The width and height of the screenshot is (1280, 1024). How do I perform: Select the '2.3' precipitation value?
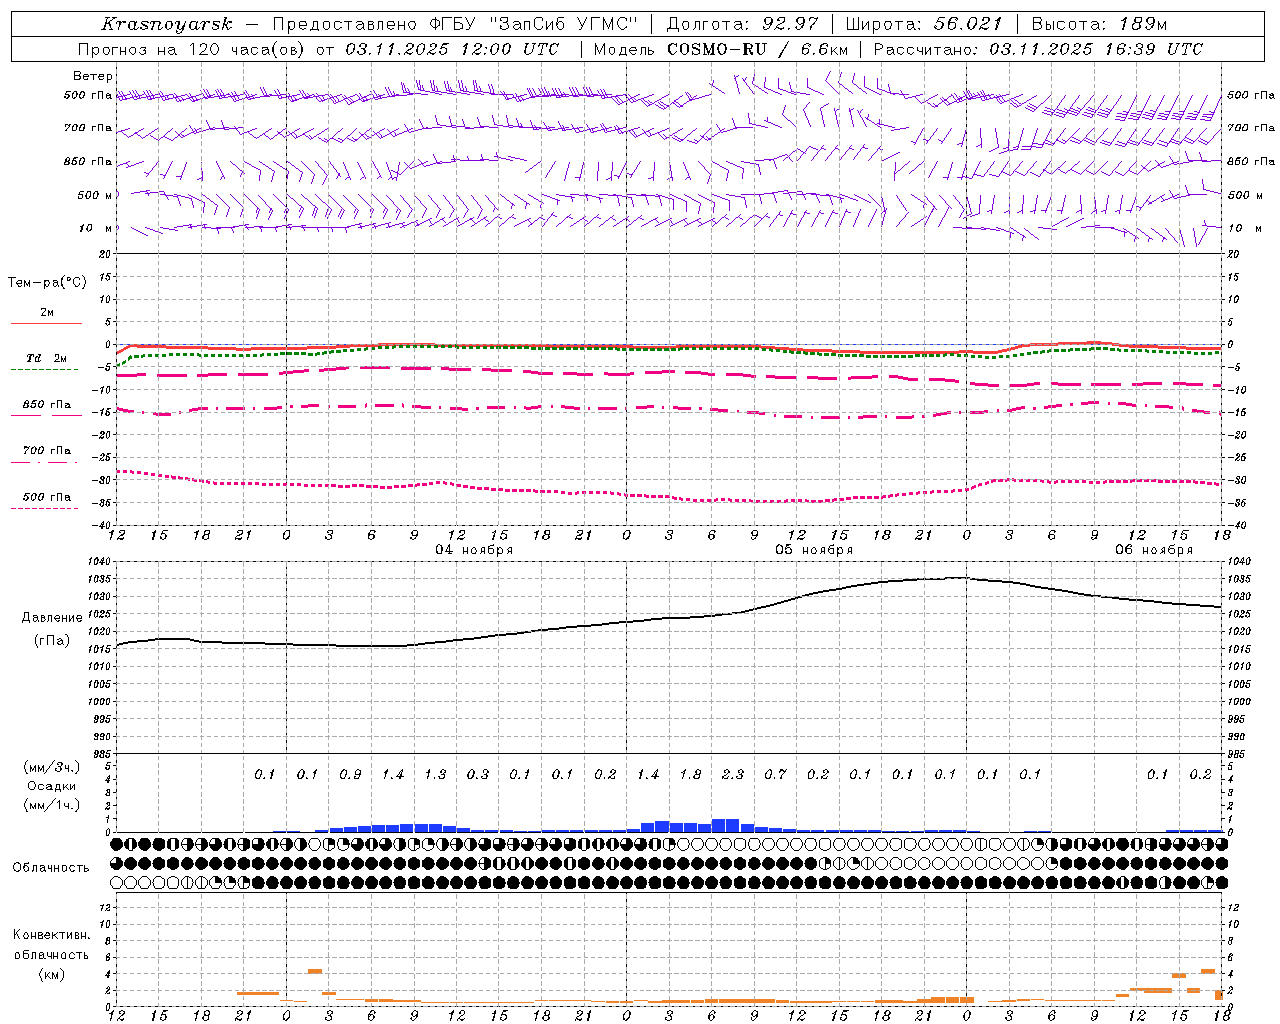tap(733, 774)
